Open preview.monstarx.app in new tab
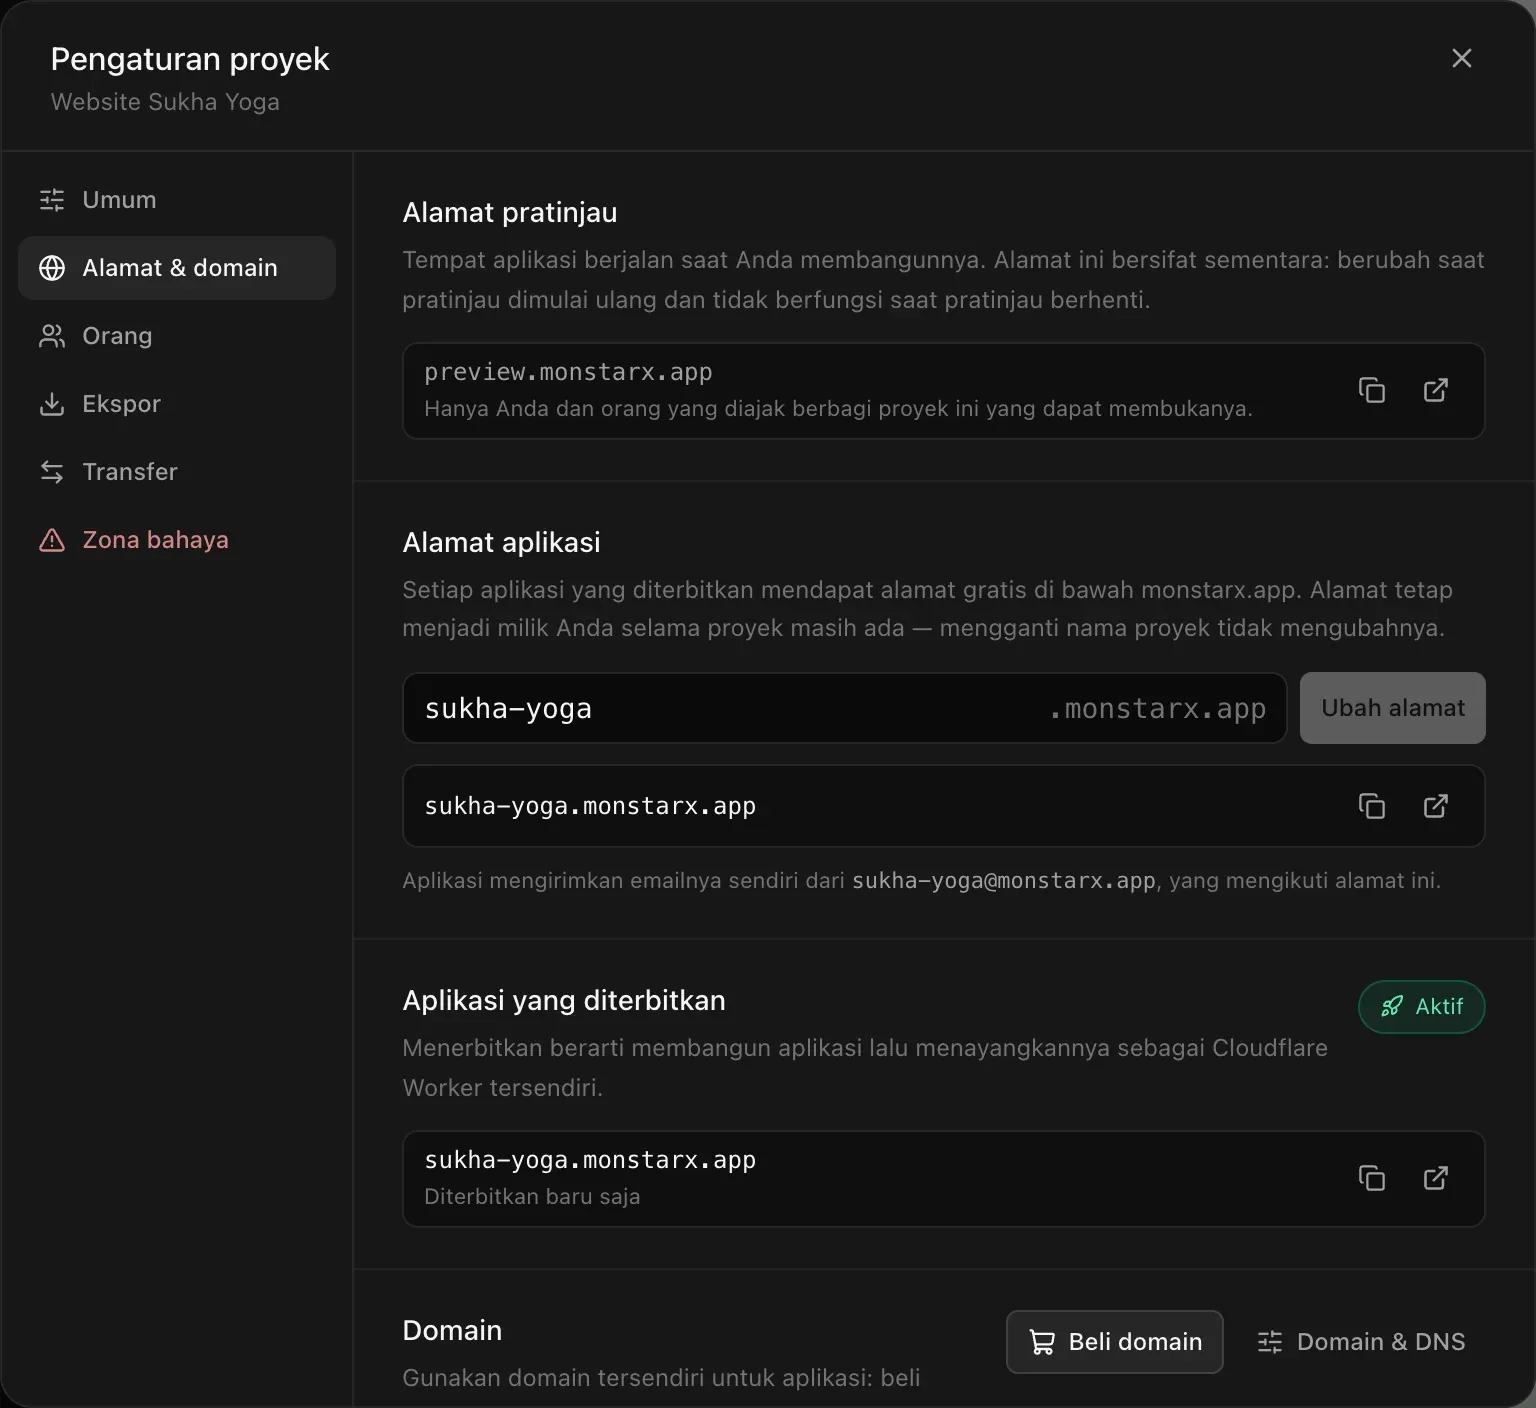 pyautogui.click(x=1436, y=390)
